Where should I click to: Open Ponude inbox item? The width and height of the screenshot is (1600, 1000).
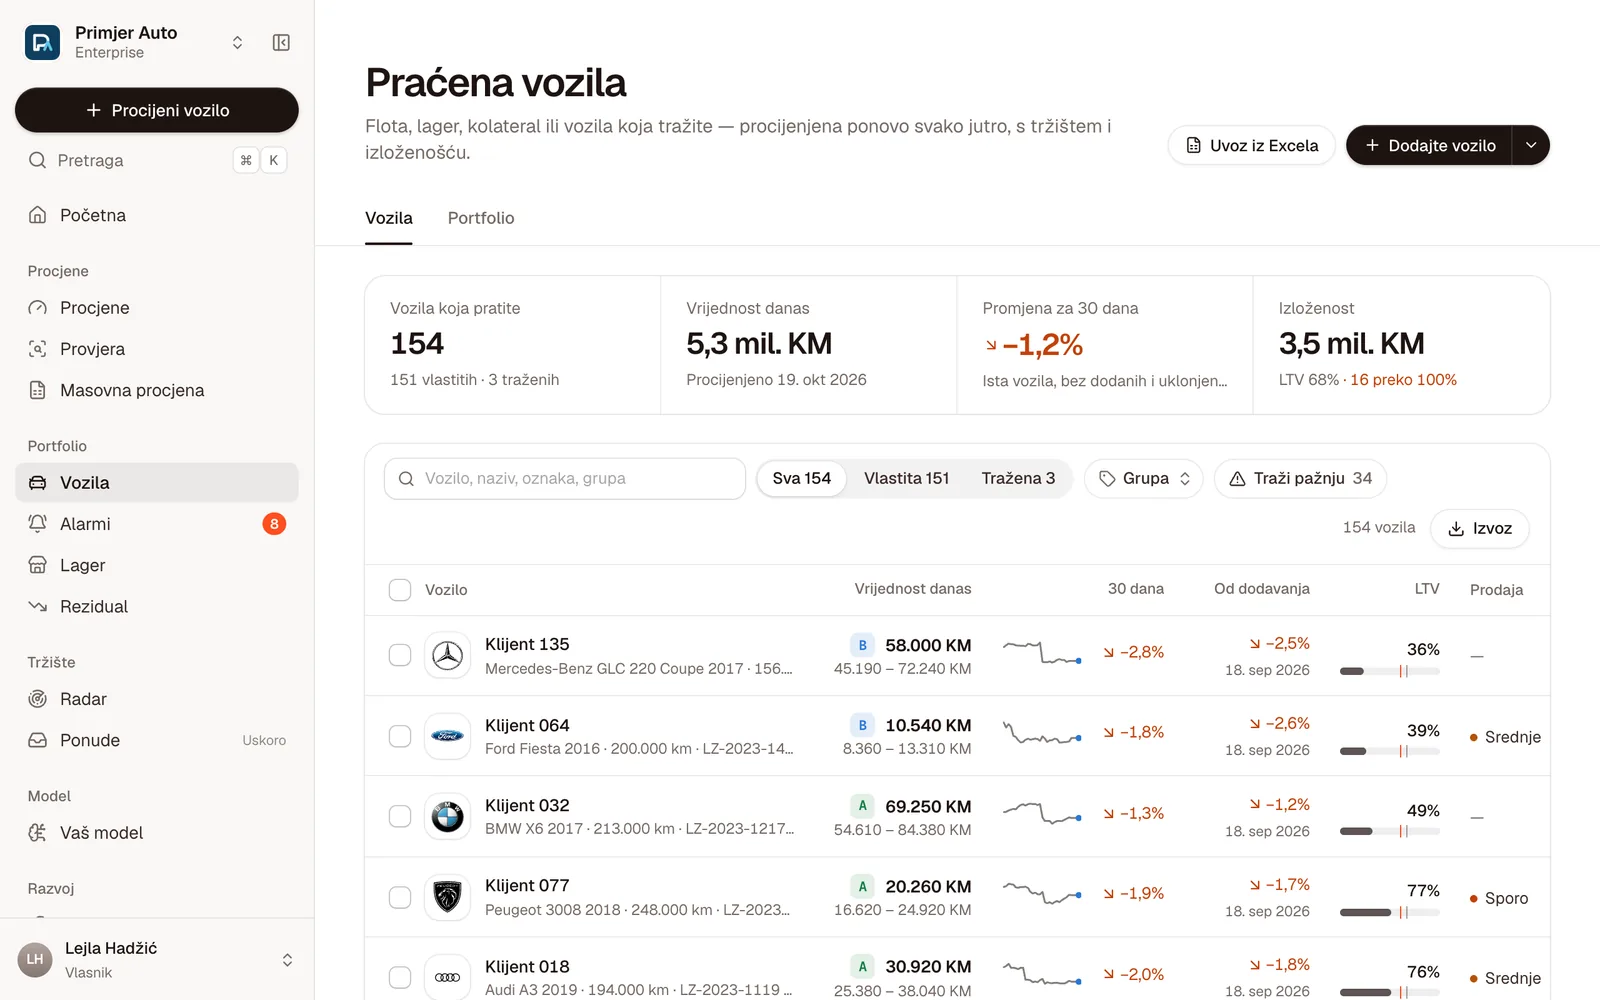[157, 740]
